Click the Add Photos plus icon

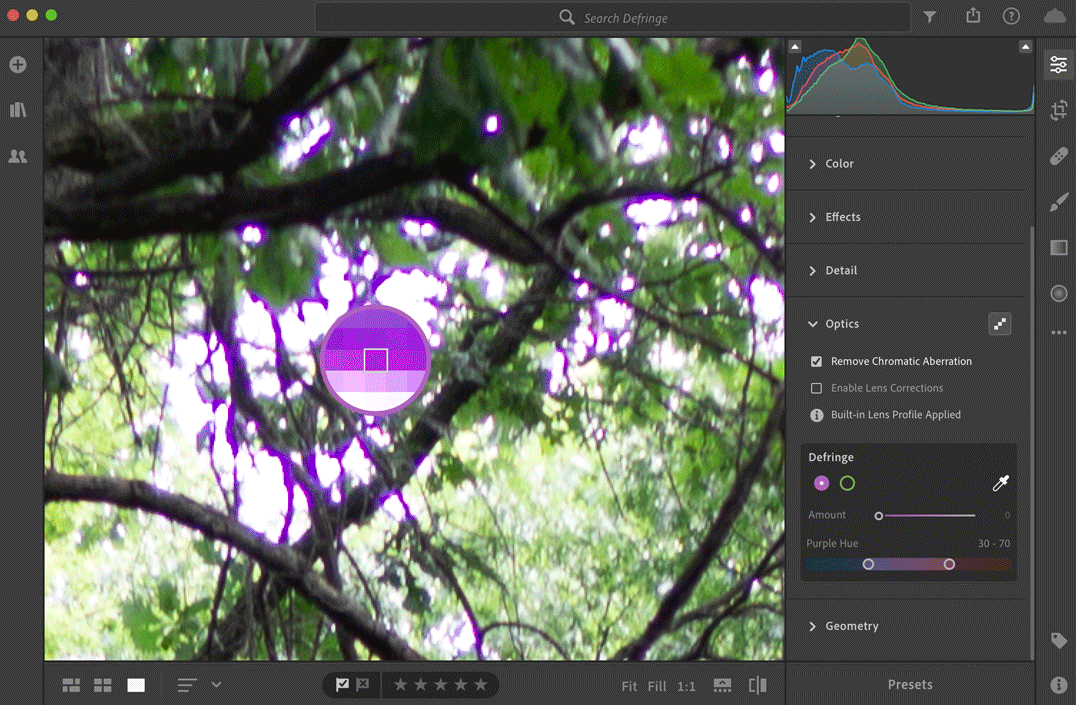pos(18,65)
